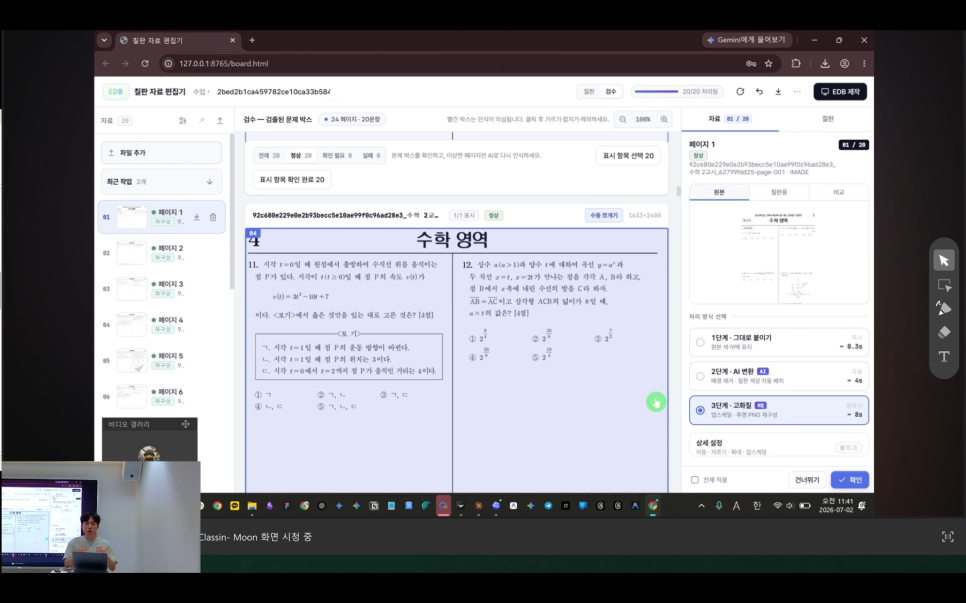Switch preview to 비교 tab

coord(838,192)
